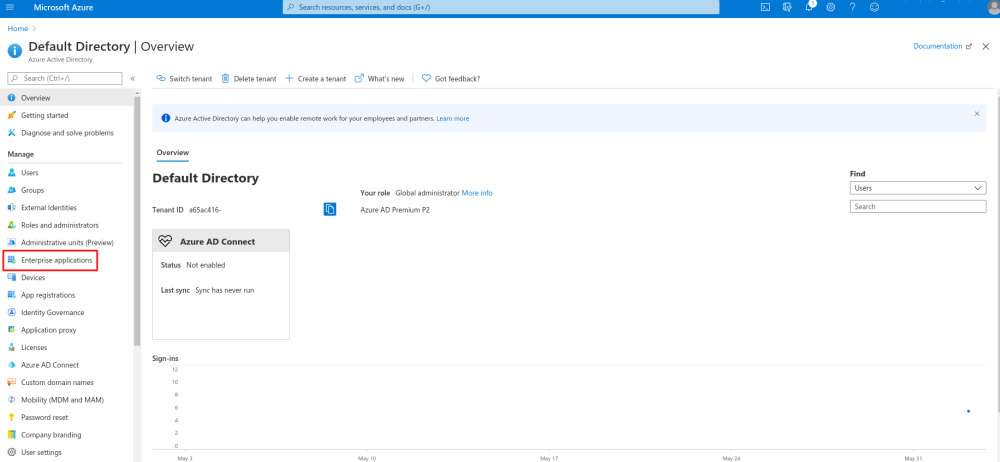Screen dimensions: 1000x462
Task: Open directory and subscription filter icon
Action: pos(787,7)
